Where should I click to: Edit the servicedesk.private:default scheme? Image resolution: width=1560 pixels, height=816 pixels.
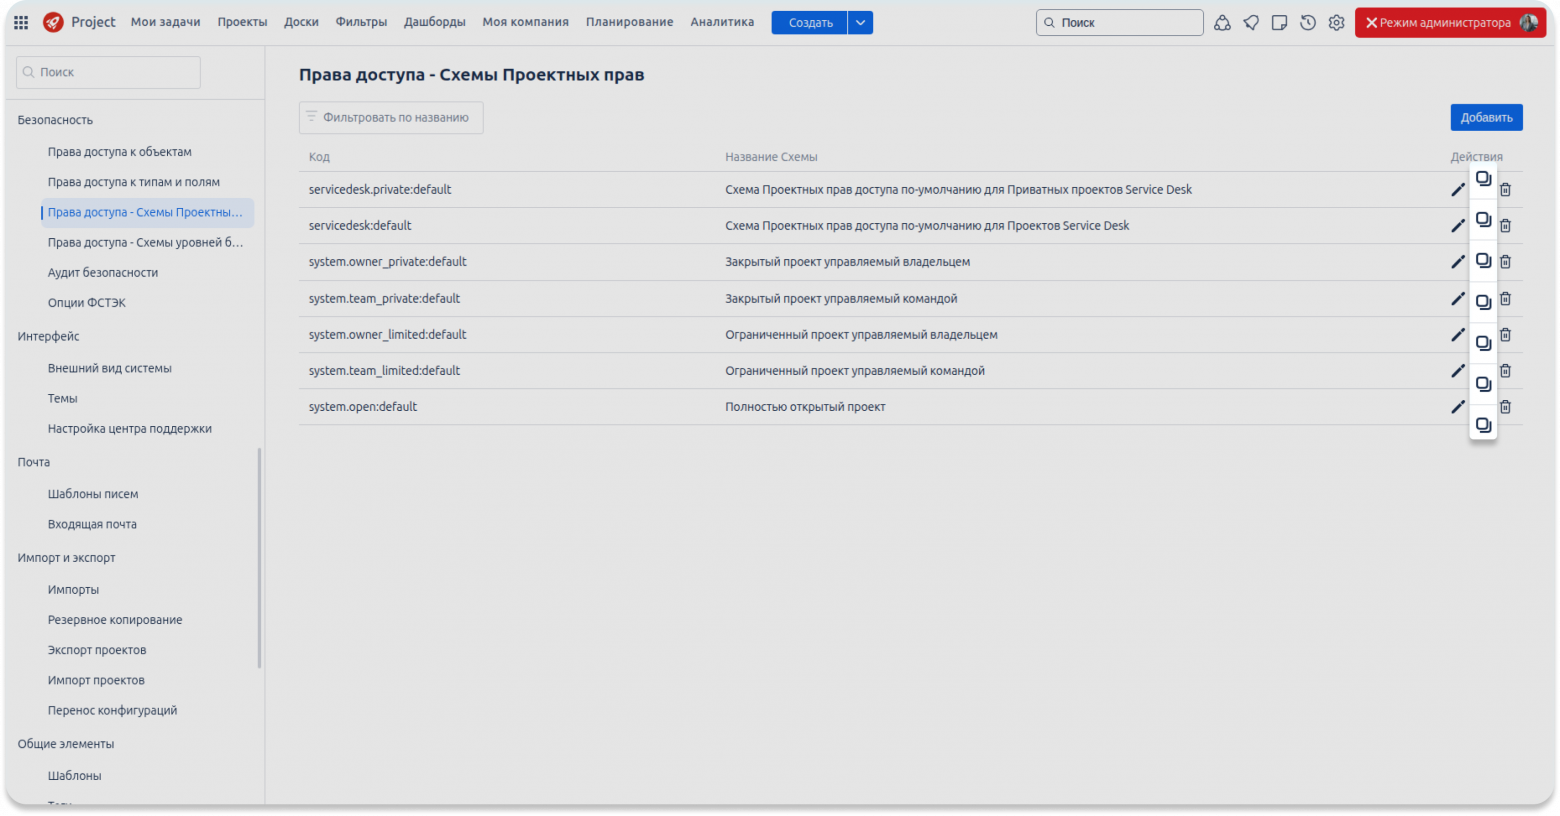[x=1458, y=190]
